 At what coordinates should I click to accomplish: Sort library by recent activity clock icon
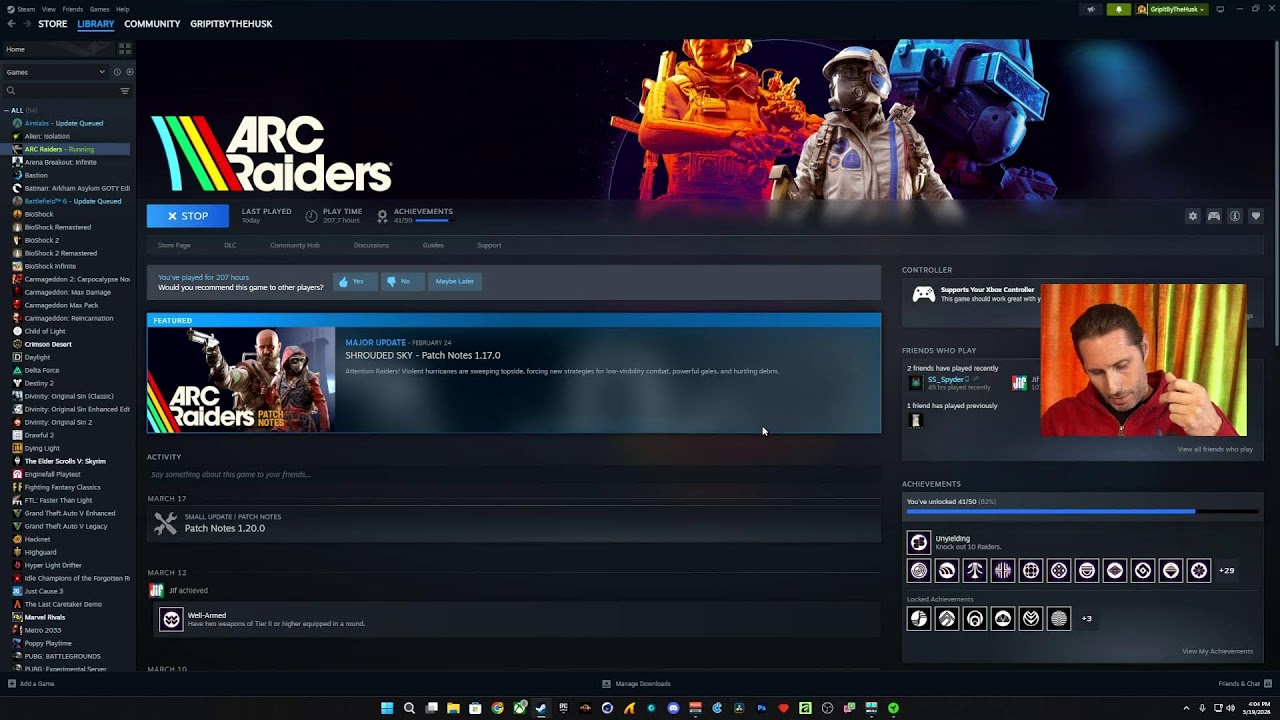coord(117,72)
